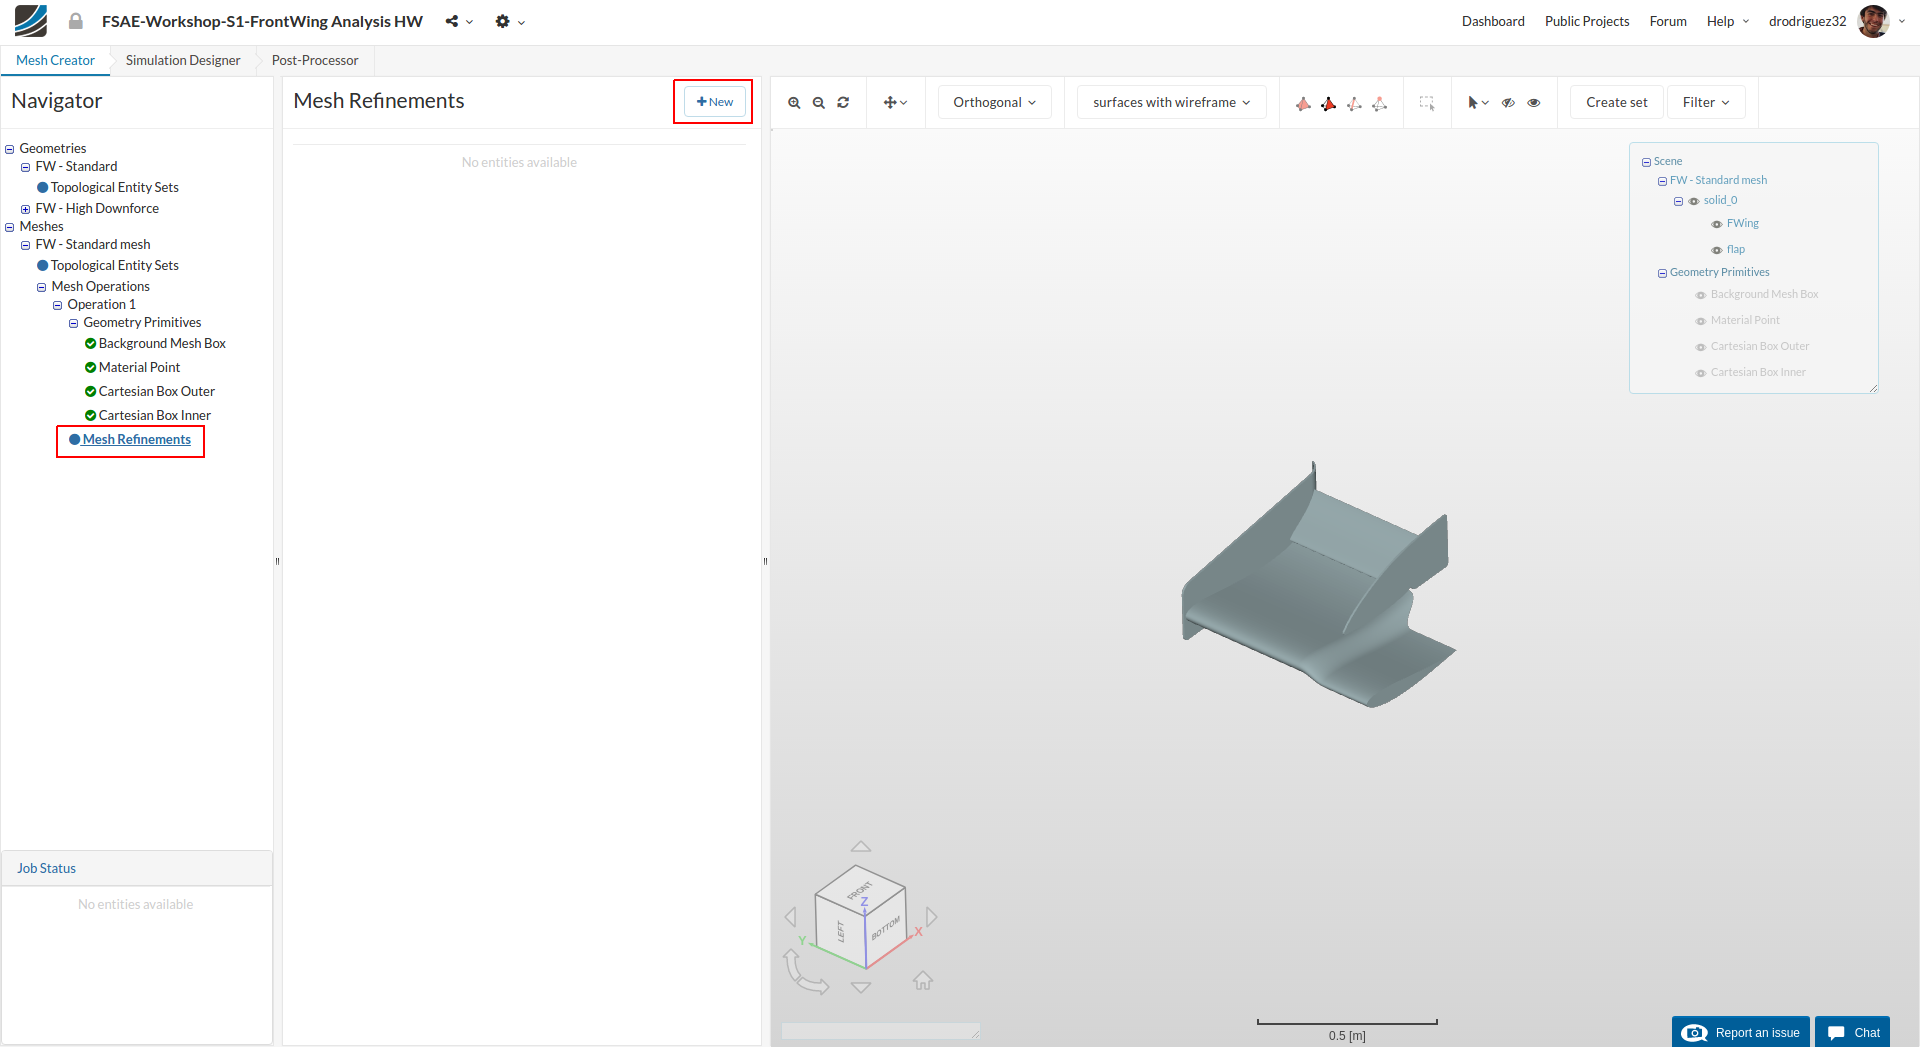Open the pan/move mode arrows tool
The image size is (1920, 1047).
tap(895, 103)
